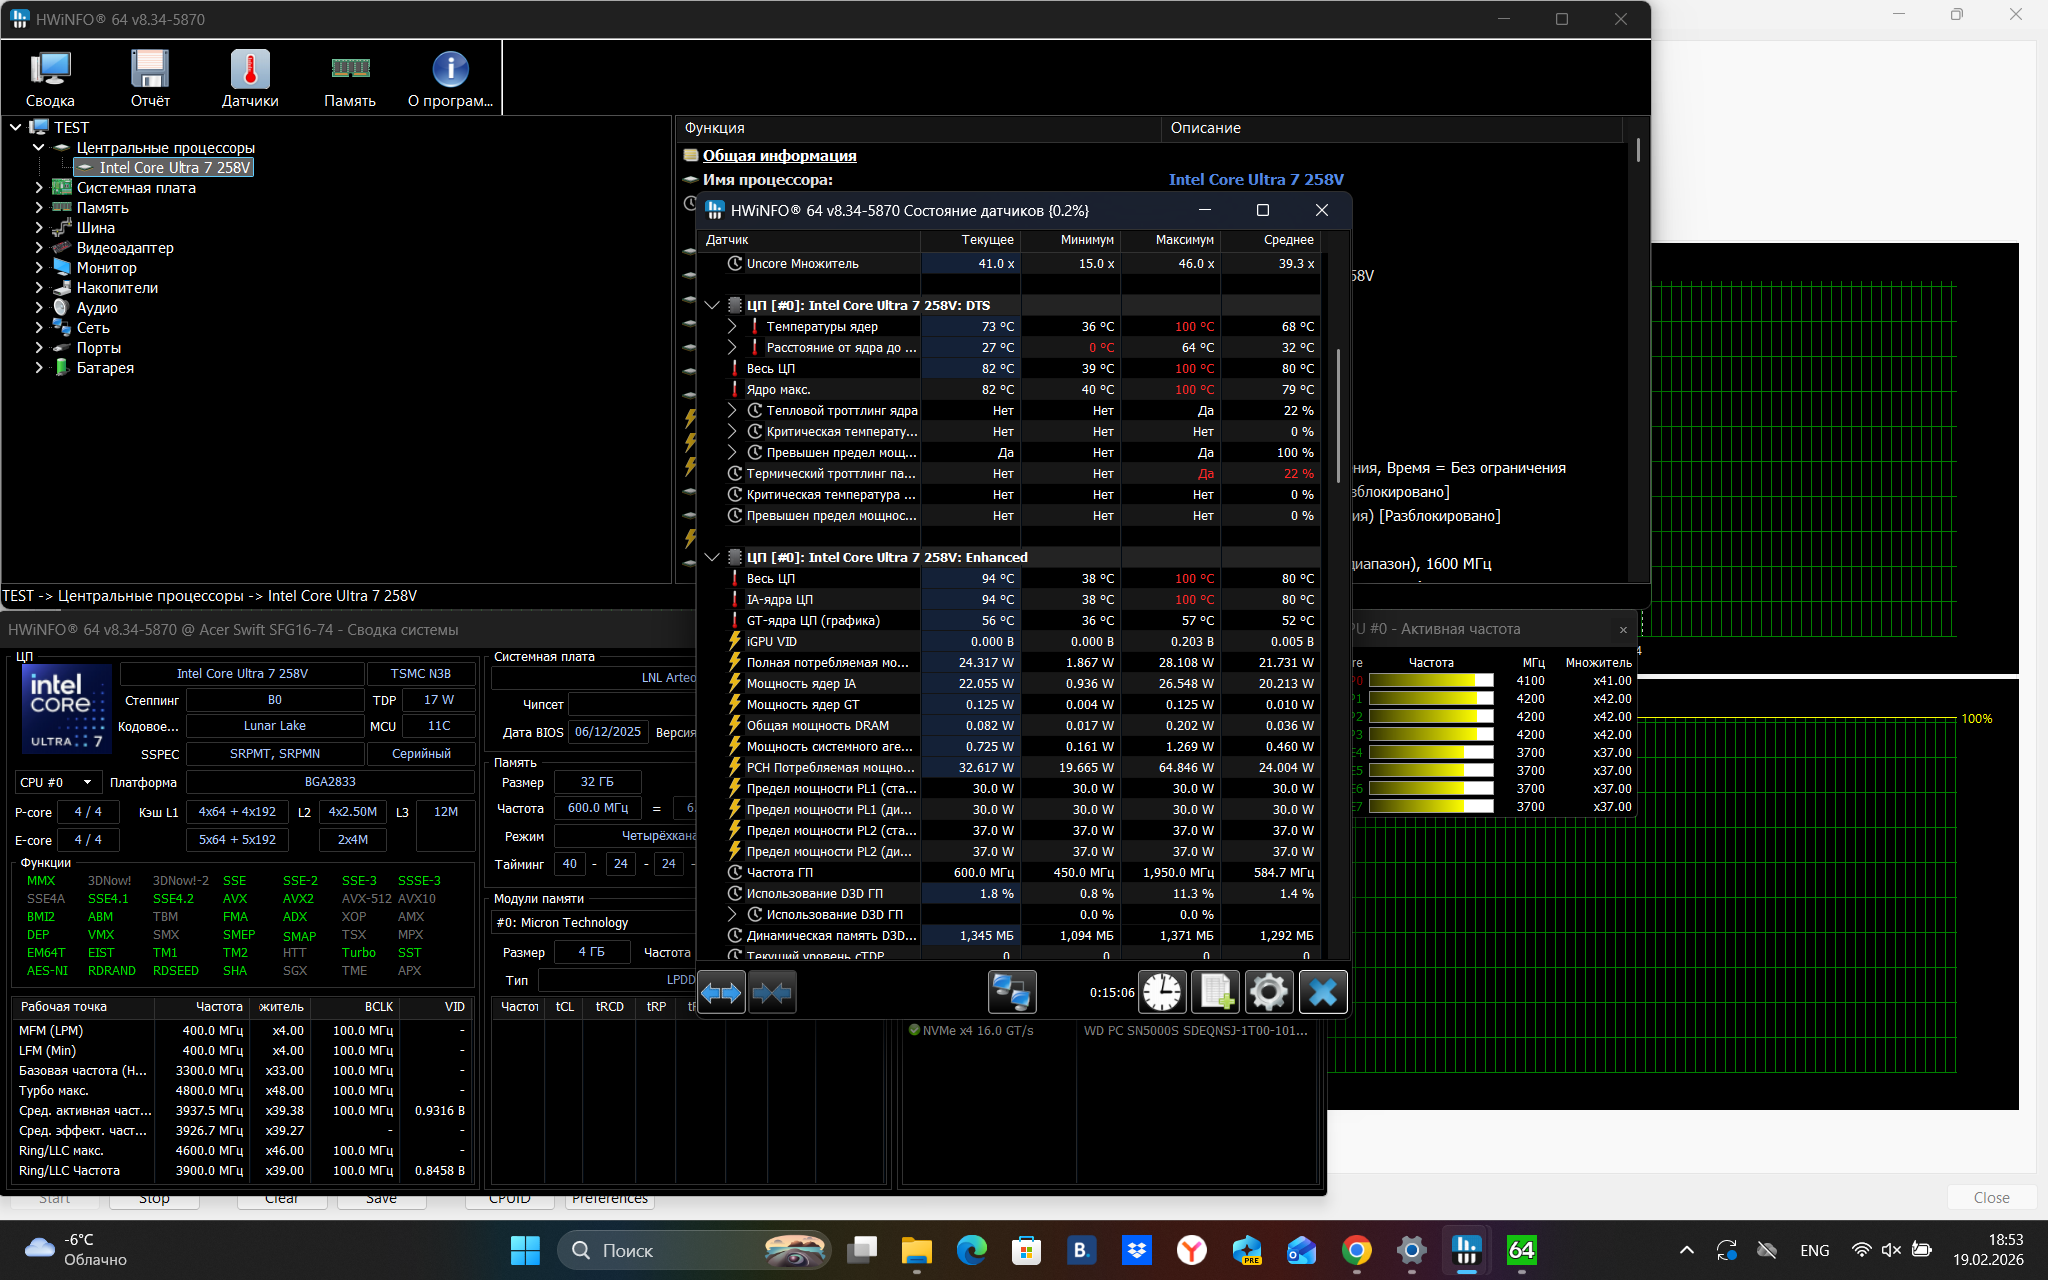Click the Close button at bottom right
This screenshot has width=2048, height=1280.
click(x=1991, y=1198)
